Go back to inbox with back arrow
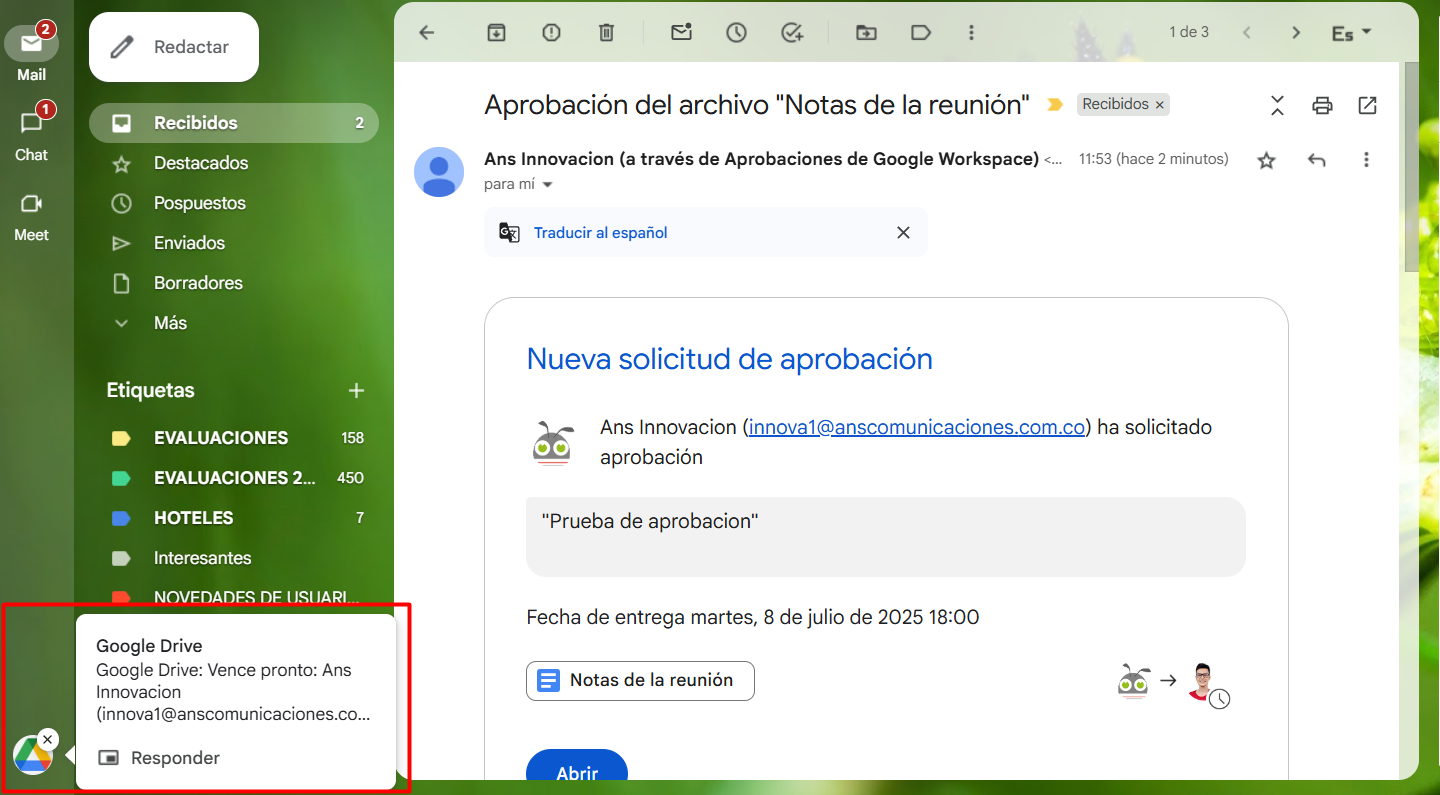The height and width of the screenshot is (795, 1440). (427, 33)
